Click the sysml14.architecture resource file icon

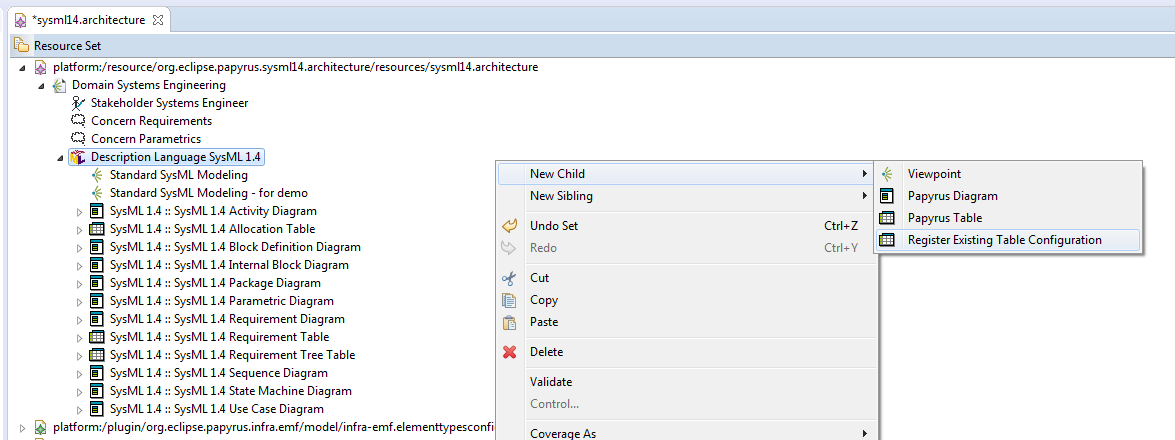tap(40, 67)
